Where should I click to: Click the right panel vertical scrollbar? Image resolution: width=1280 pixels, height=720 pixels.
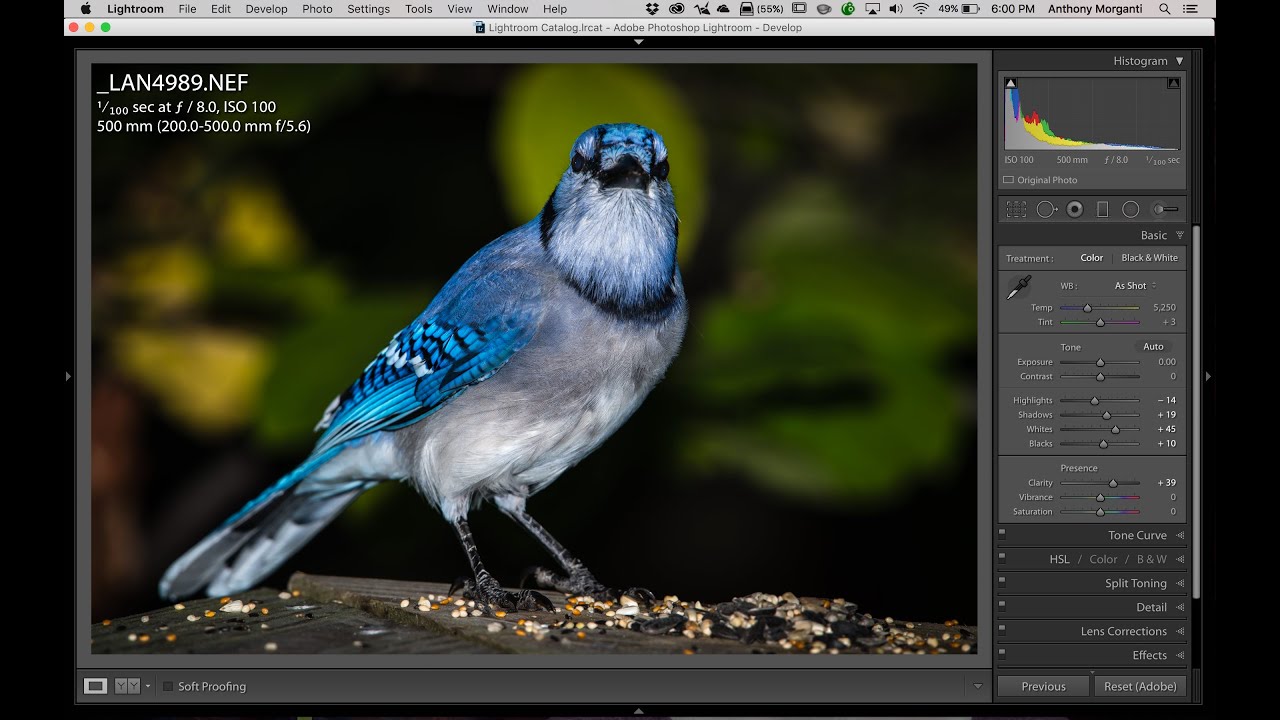pyautogui.click(x=1195, y=410)
